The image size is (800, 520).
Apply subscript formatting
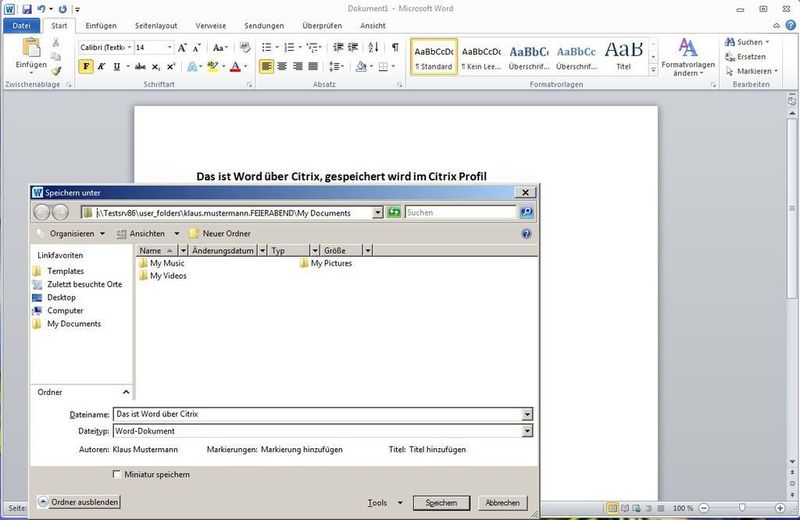click(x=156, y=67)
